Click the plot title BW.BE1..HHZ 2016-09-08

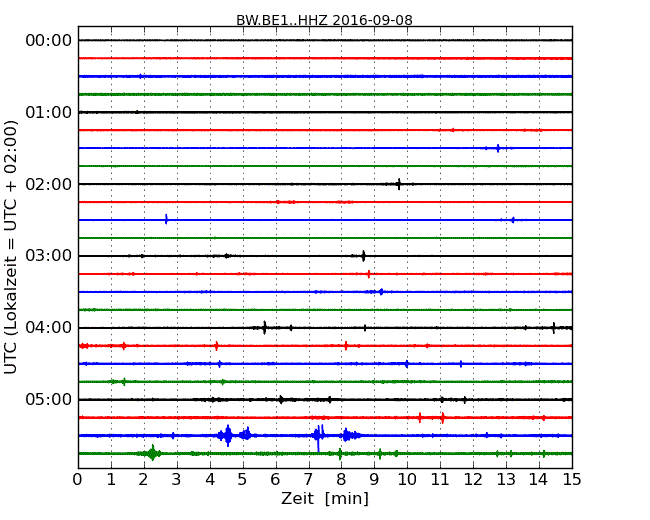324,20
